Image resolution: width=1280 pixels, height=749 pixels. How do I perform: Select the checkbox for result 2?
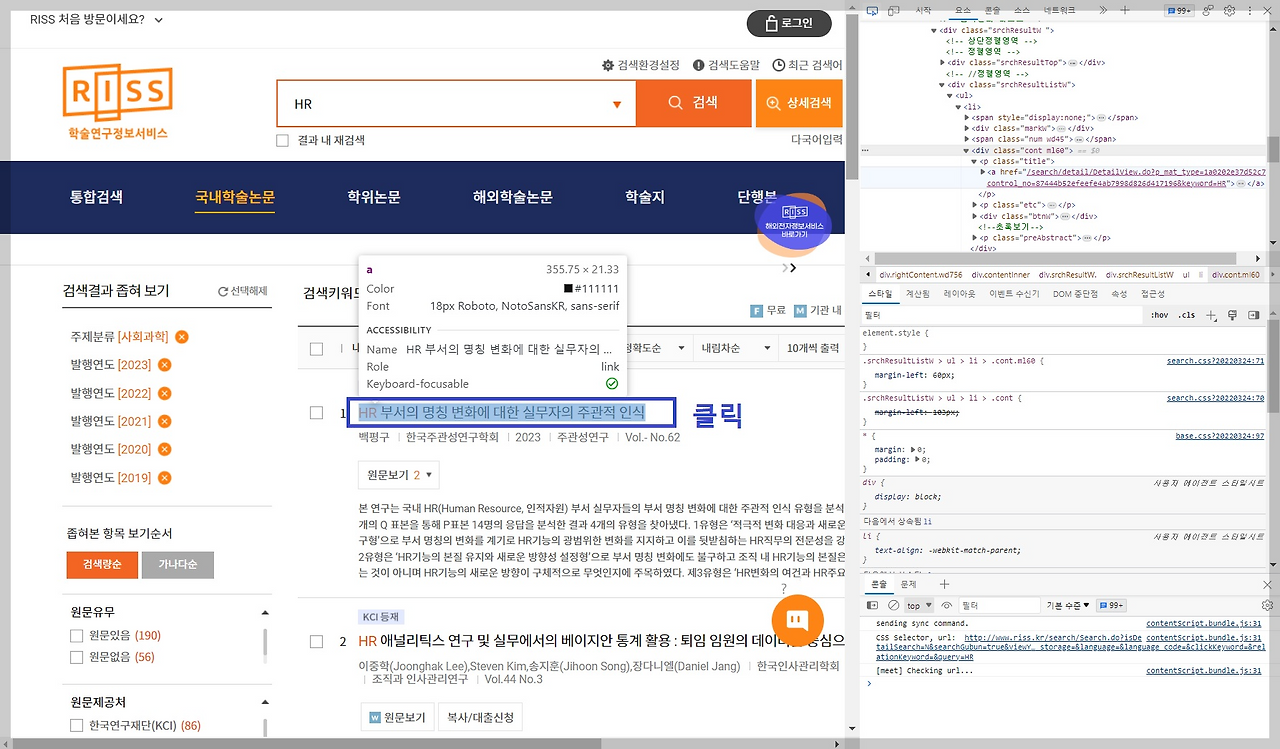pyautogui.click(x=316, y=641)
